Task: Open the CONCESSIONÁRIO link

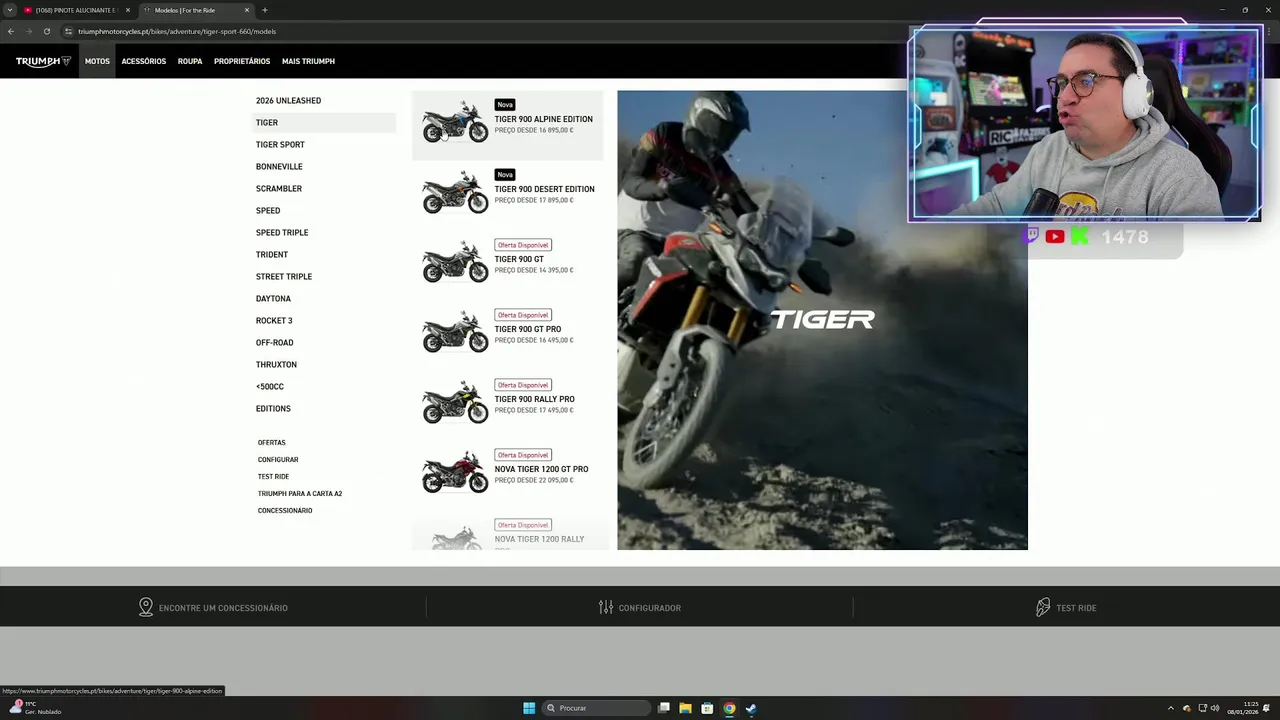Action: [285, 511]
